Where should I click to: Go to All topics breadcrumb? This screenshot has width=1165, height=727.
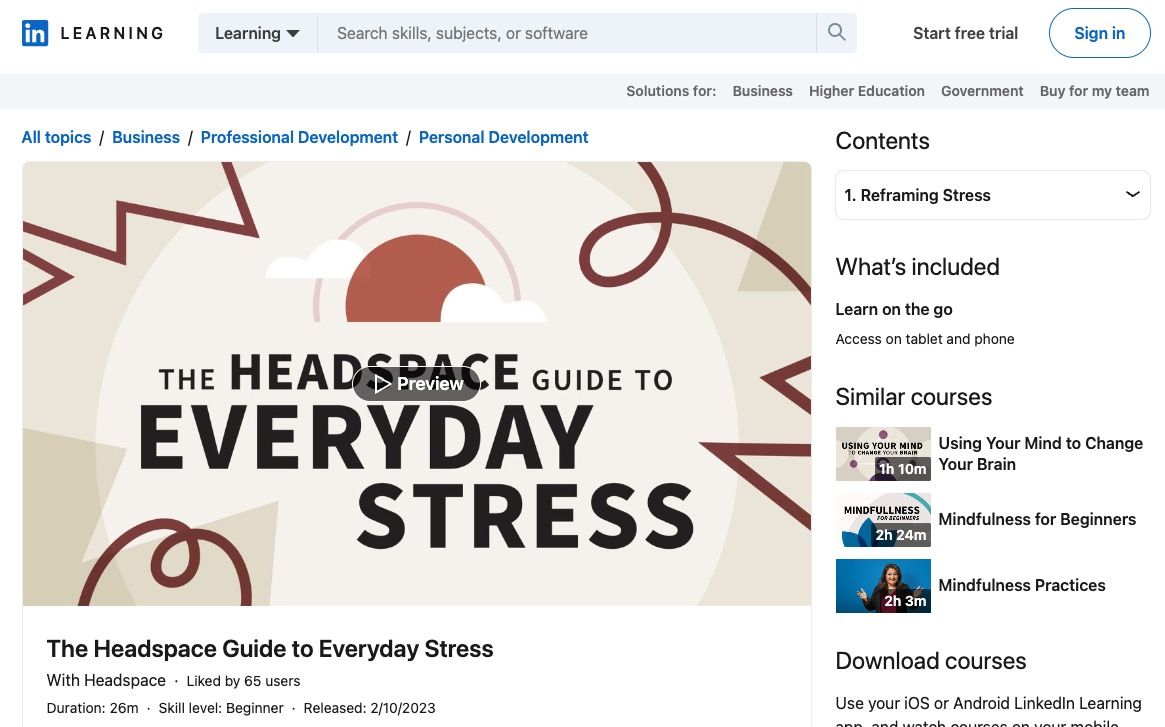56,137
